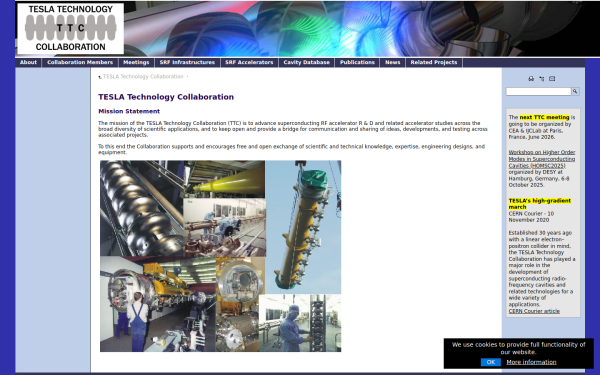Click the breadcrumb arrow icon
600x375 pixels.
pos(100,77)
